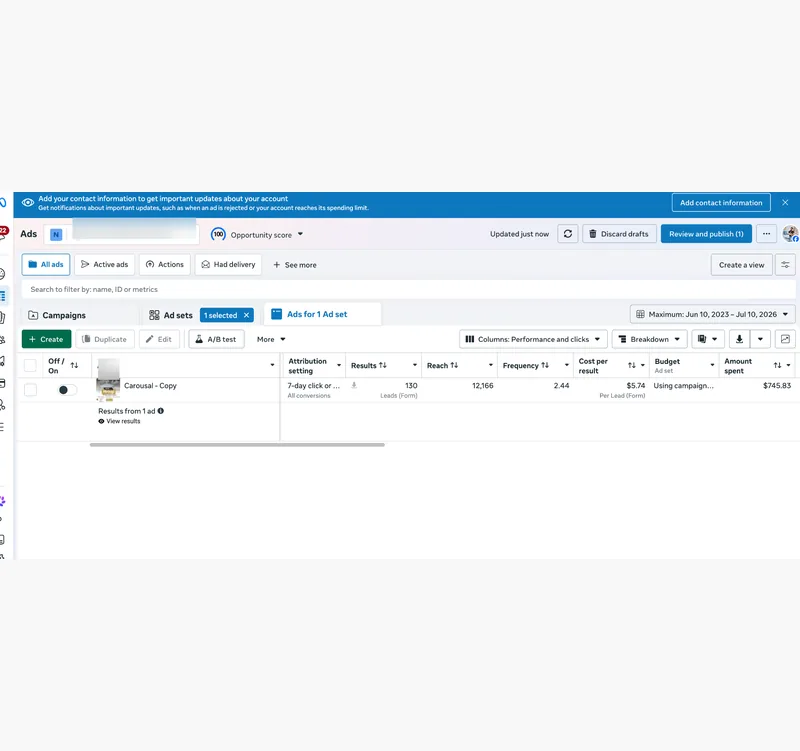The image size is (800, 751).
Task: Open the charts view icon button
Action: coord(785,339)
